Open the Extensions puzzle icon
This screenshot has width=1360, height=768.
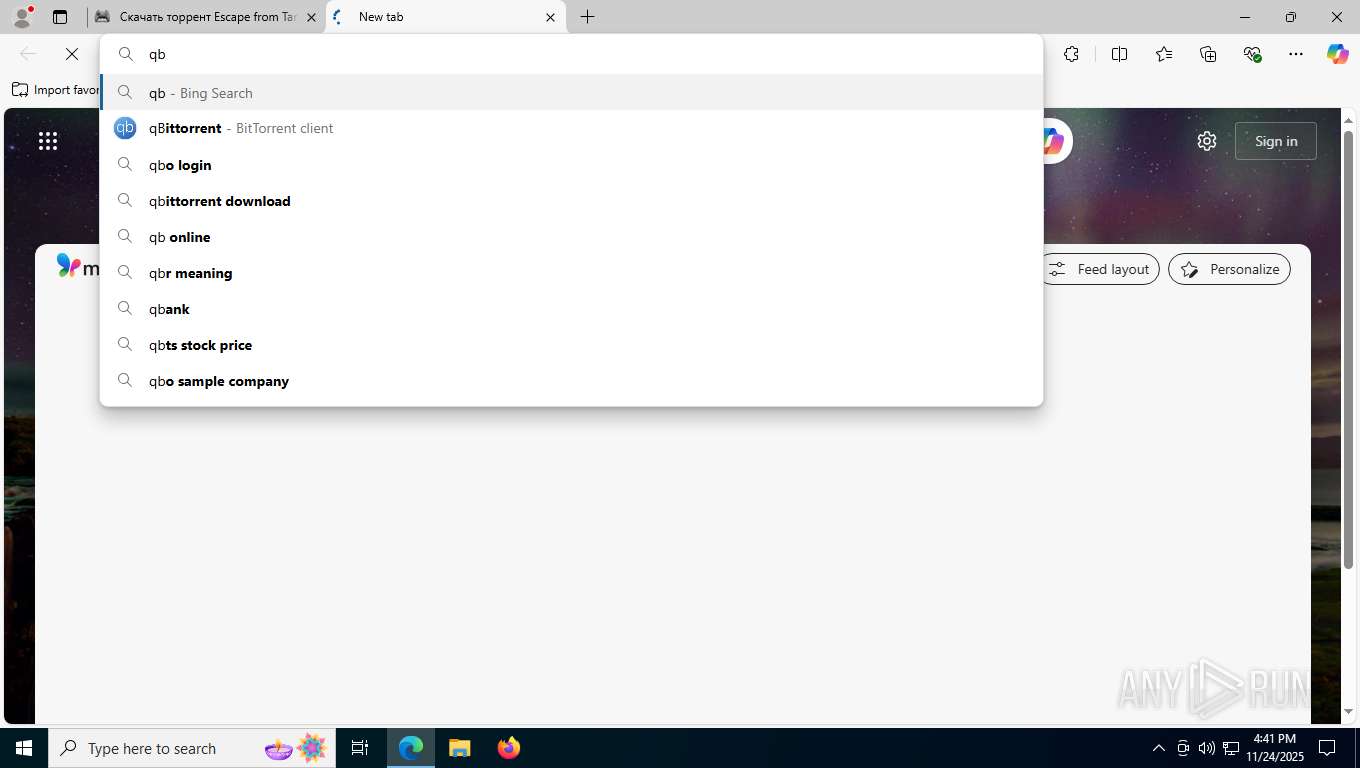point(1071,54)
